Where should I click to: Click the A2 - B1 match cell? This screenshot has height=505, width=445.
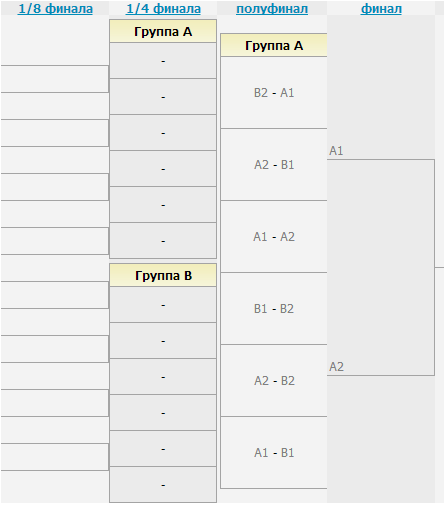(x=274, y=165)
